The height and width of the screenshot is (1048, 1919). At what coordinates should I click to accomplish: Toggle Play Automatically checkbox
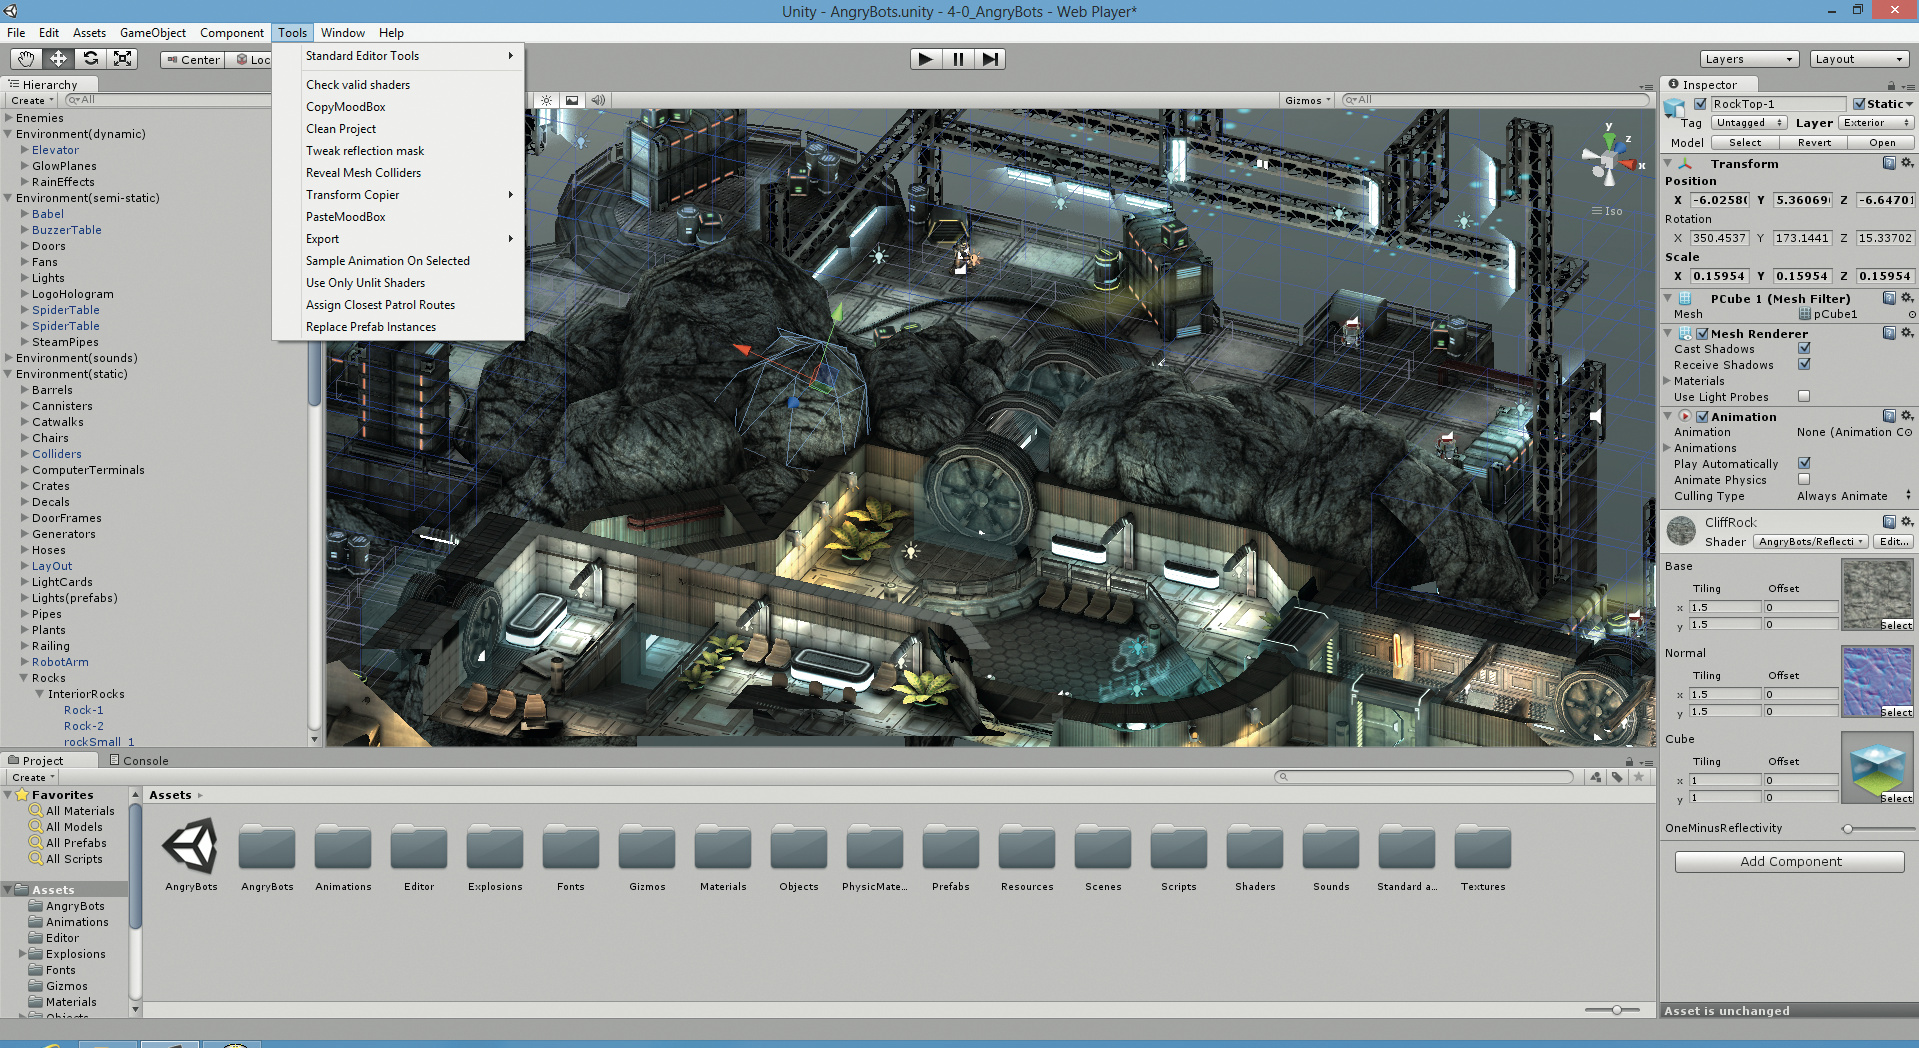1804,464
